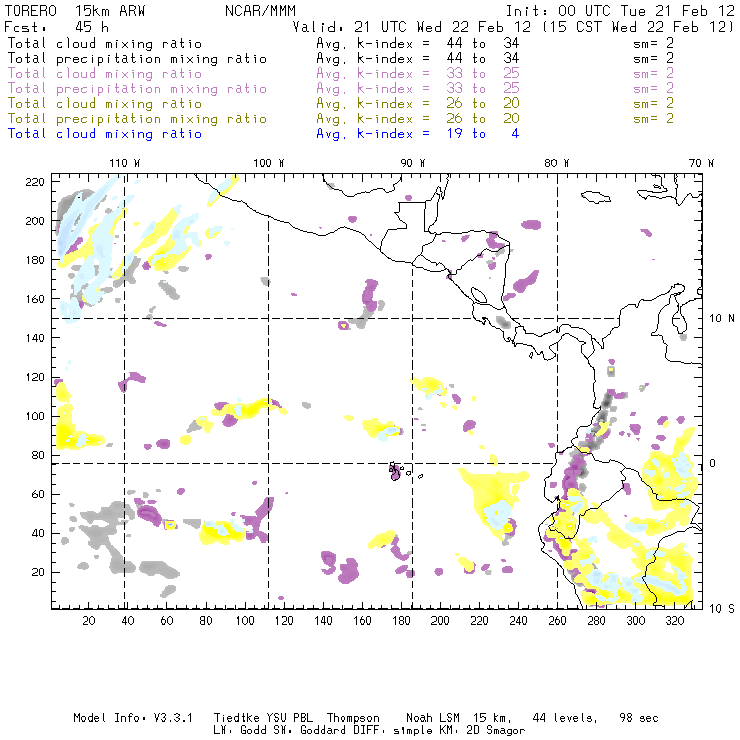Click the '10 N' latitude label
Screen dimensions: 740x740
[x=722, y=319]
